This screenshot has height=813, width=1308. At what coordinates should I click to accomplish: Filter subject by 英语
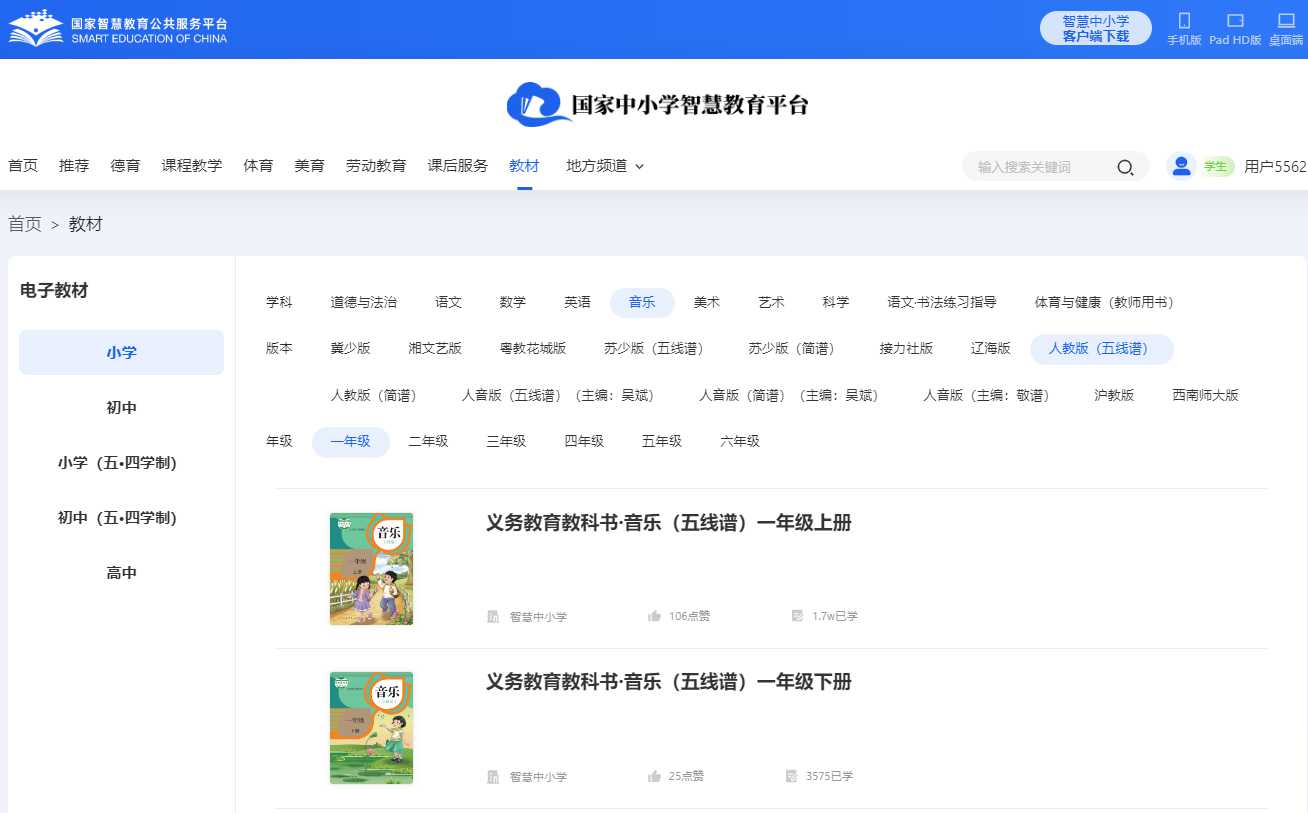click(x=577, y=302)
